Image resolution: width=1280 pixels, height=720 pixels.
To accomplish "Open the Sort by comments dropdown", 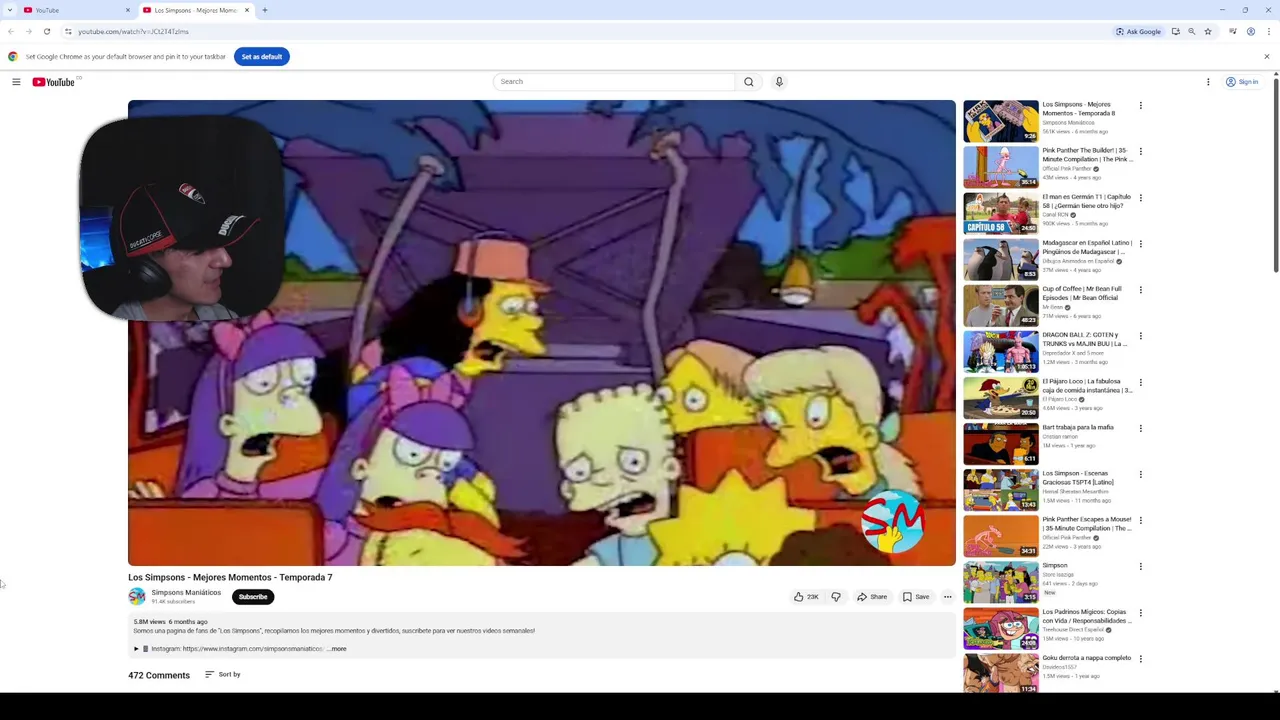I will pos(223,675).
